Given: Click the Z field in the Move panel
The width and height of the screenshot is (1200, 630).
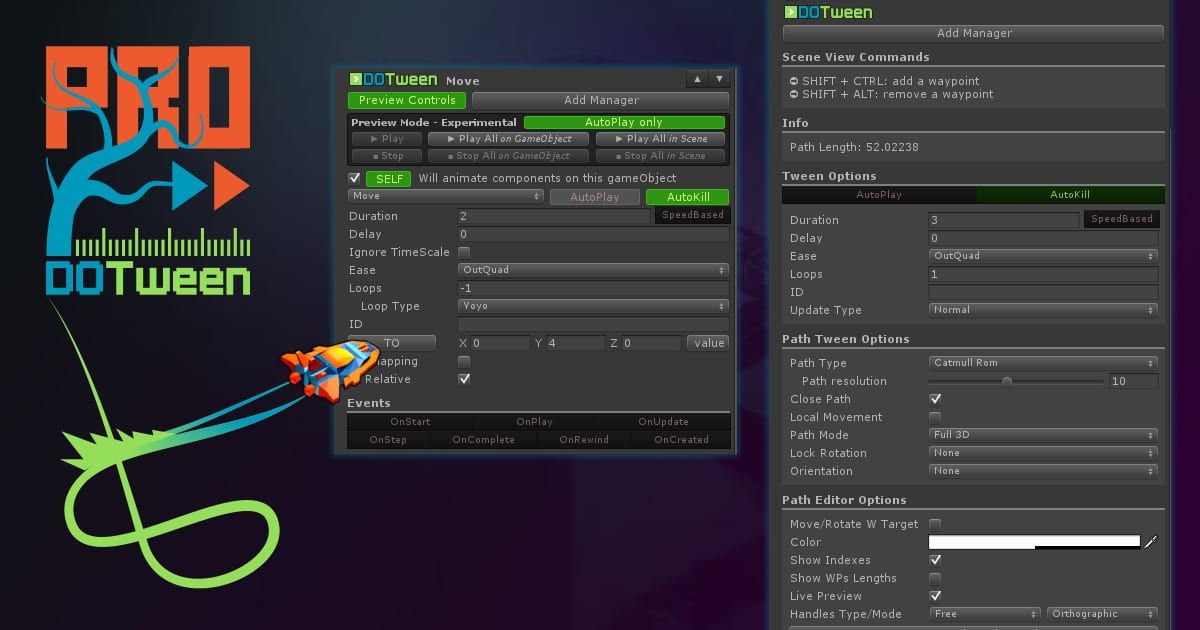Looking at the screenshot, I should click(x=651, y=343).
